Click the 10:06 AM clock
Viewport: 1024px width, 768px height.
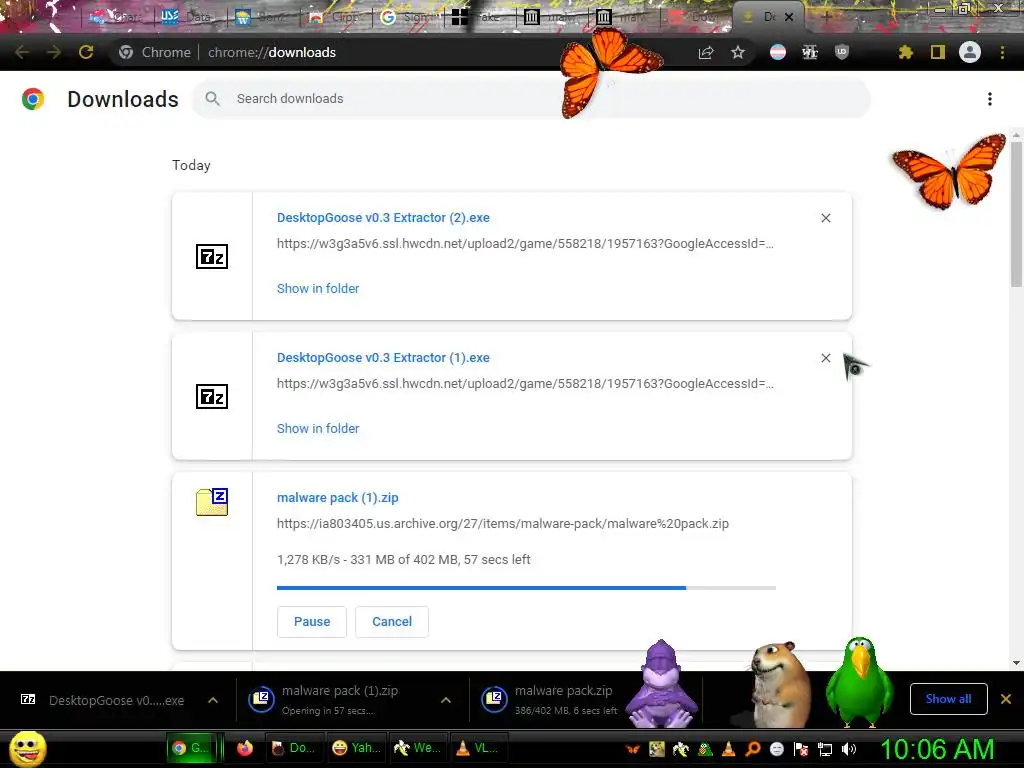pyautogui.click(x=937, y=749)
